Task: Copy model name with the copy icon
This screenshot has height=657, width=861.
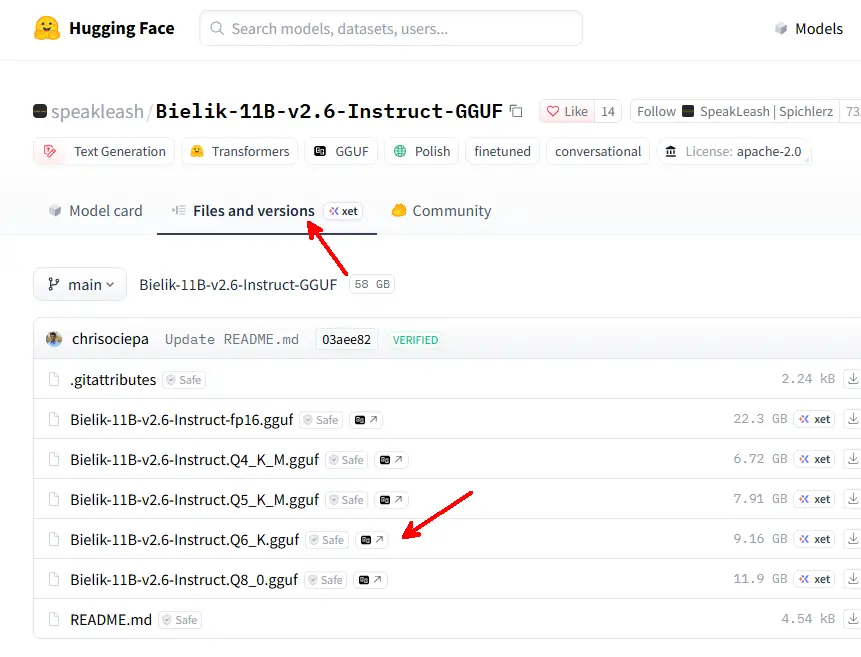Action: tap(516, 112)
